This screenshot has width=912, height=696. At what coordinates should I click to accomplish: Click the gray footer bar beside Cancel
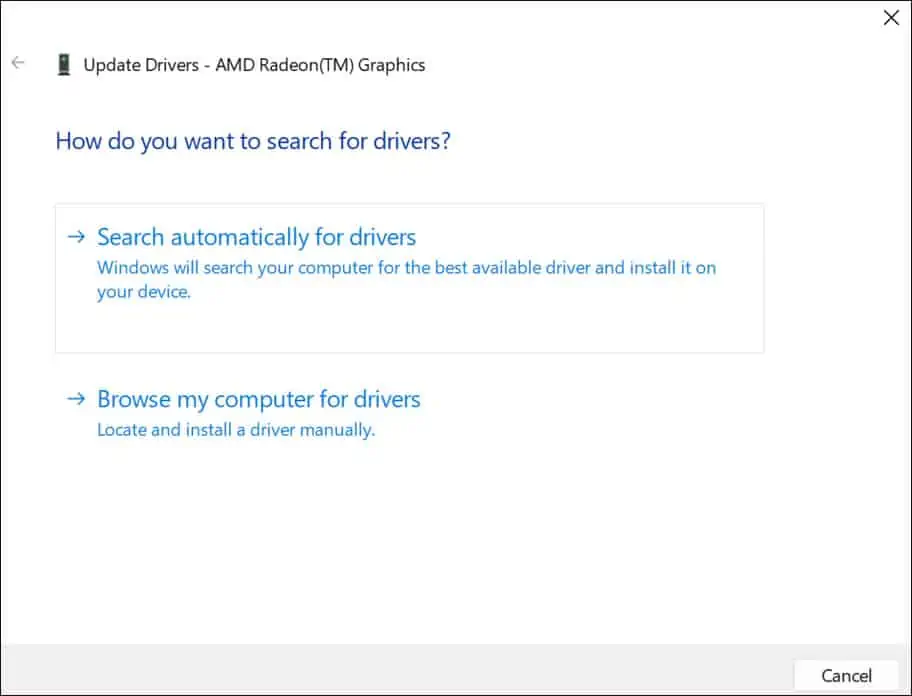(396, 670)
